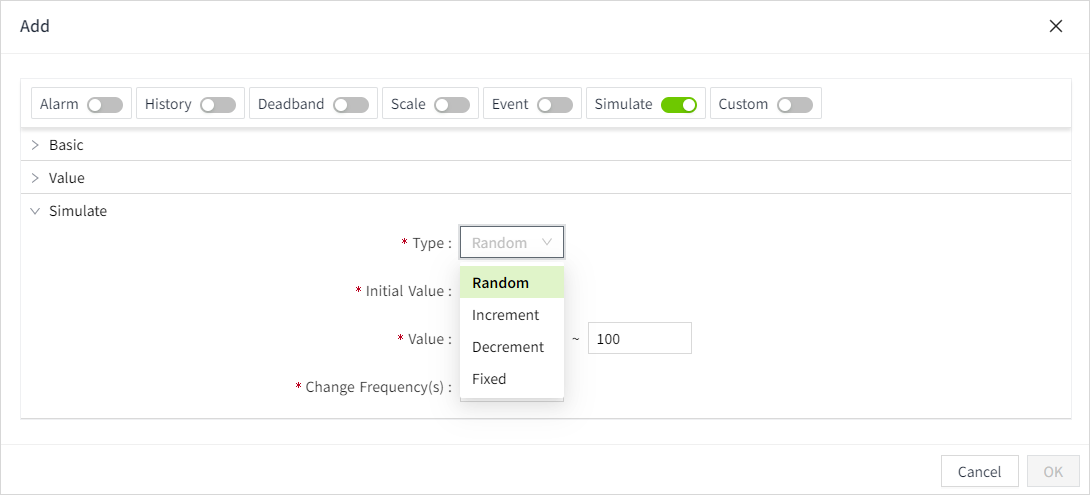Collapse the Simulate section chevron

click(x=36, y=211)
